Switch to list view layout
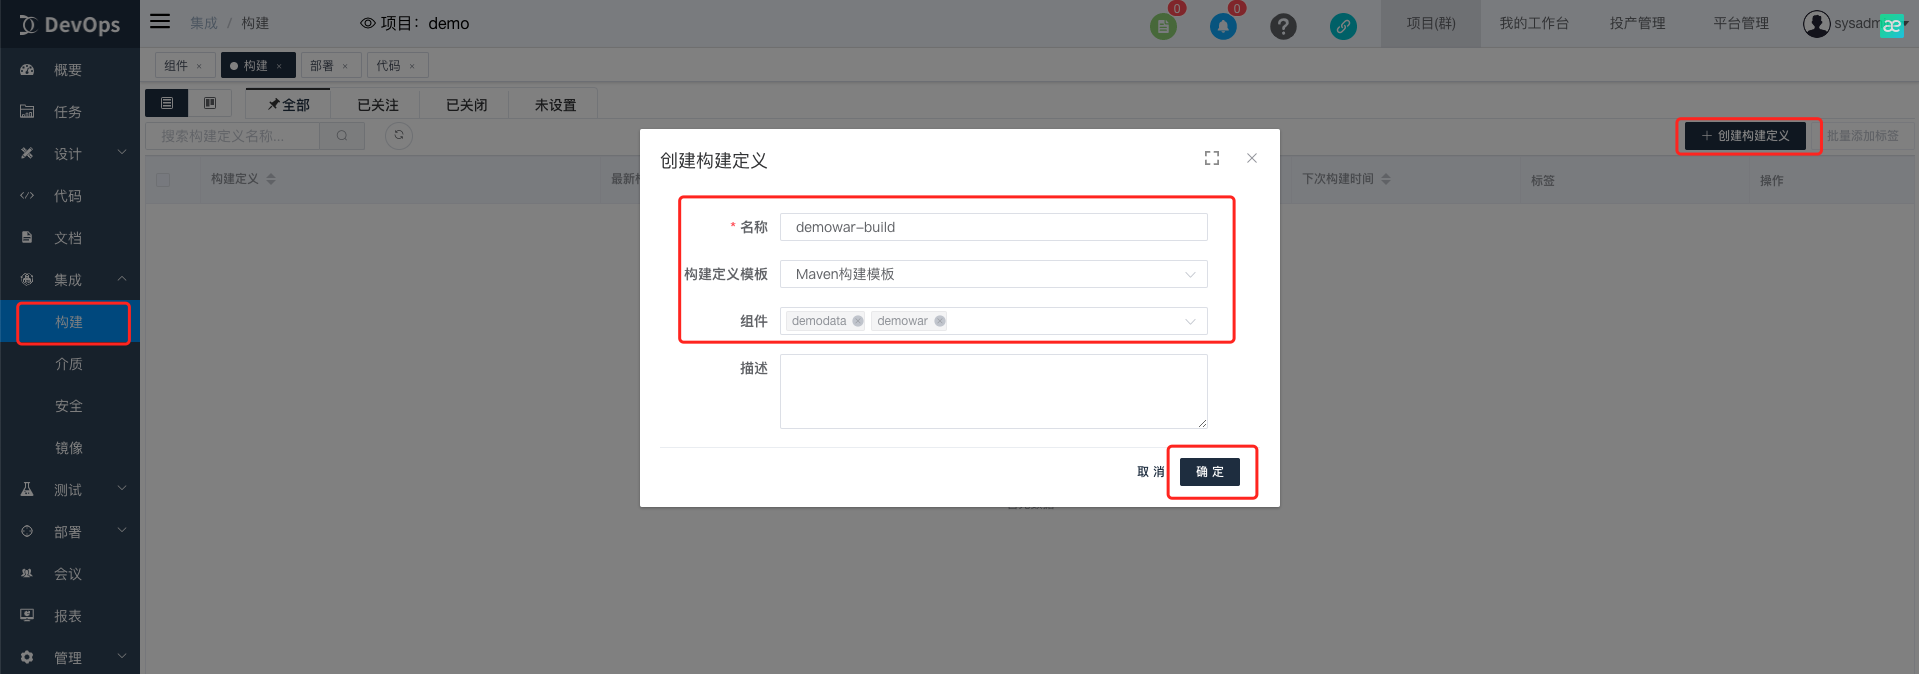 [x=167, y=103]
